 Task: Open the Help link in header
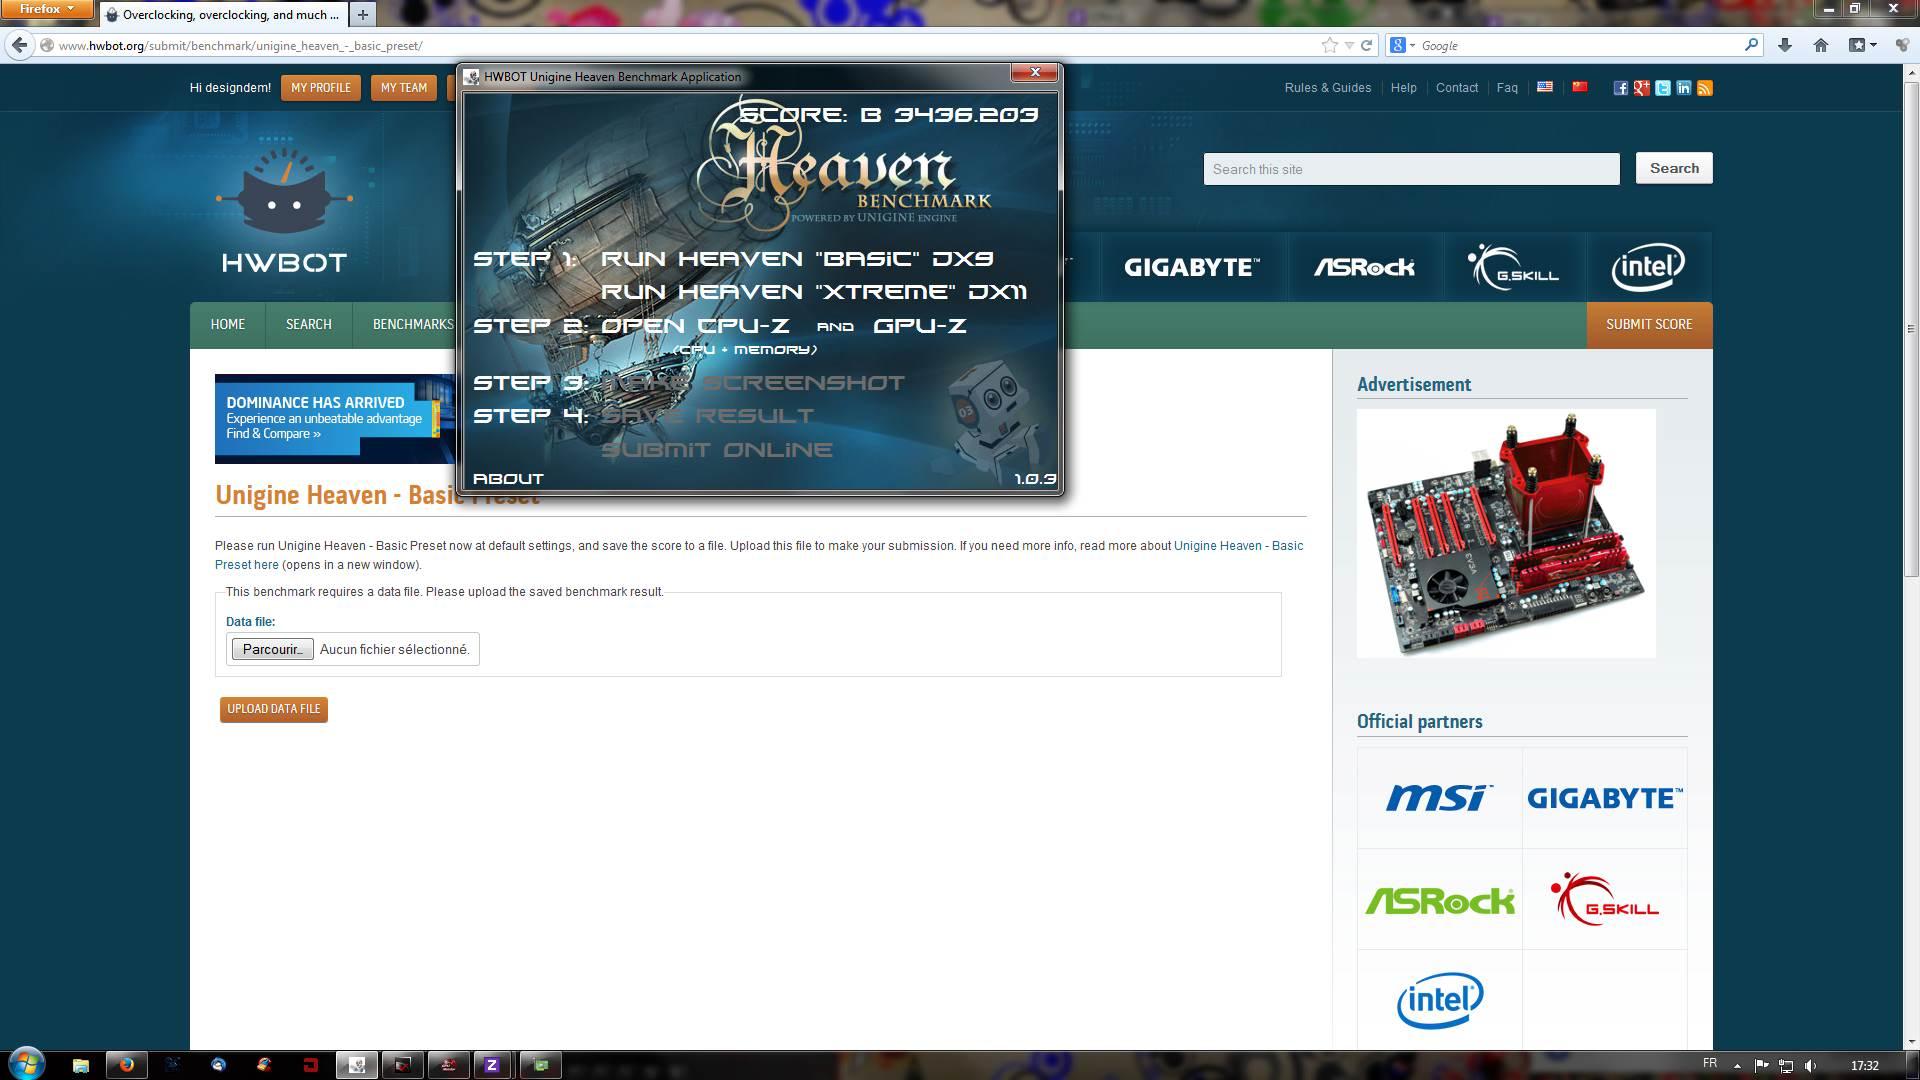pyautogui.click(x=1403, y=88)
